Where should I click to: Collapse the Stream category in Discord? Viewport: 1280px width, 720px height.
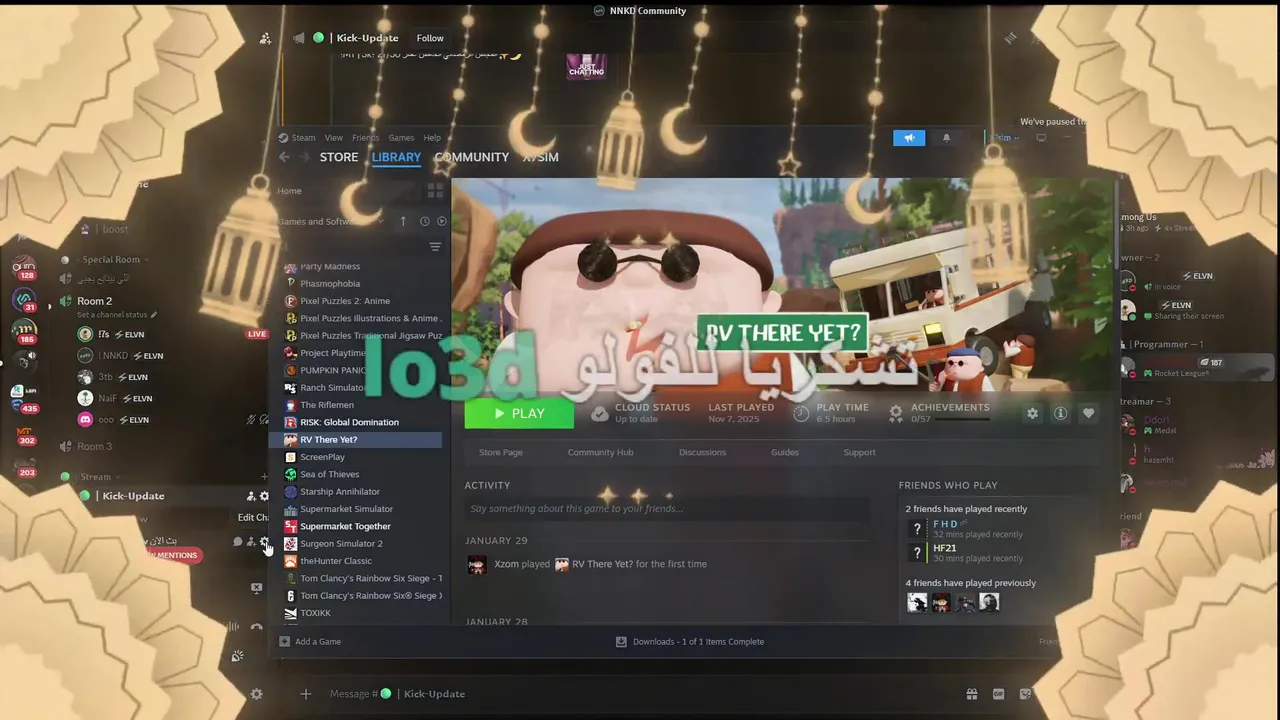95,477
